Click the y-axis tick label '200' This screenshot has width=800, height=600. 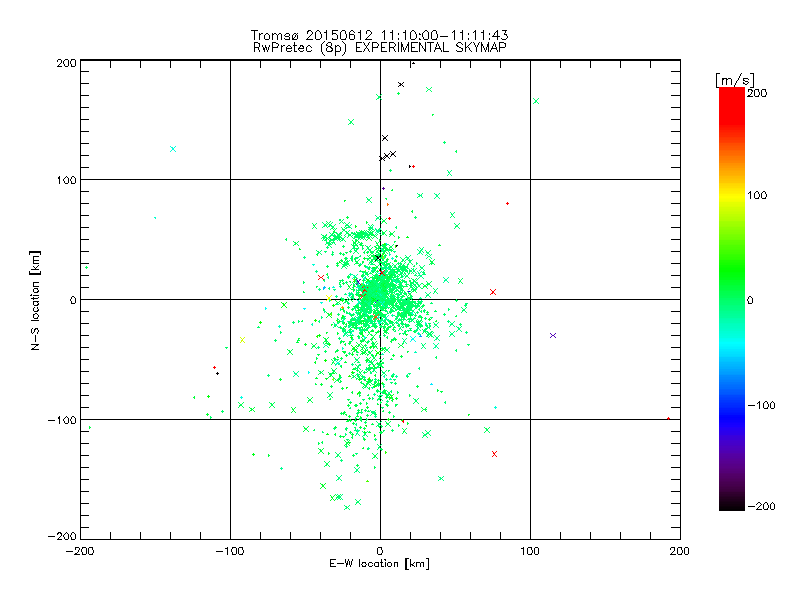point(66,63)
